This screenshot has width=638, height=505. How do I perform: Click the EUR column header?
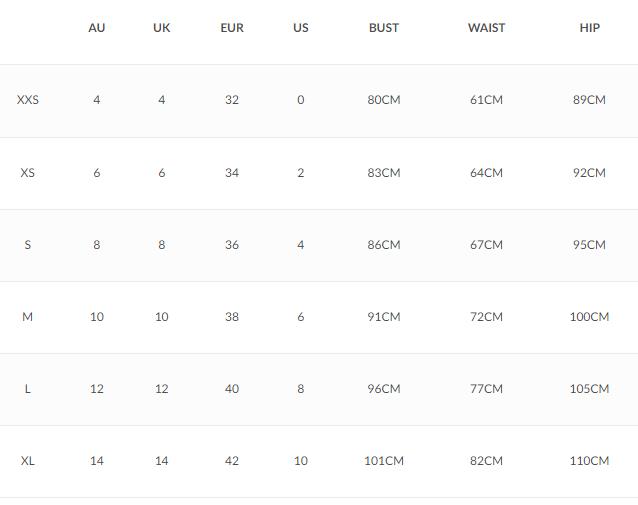pyautogui.click(x=232, y=28)
